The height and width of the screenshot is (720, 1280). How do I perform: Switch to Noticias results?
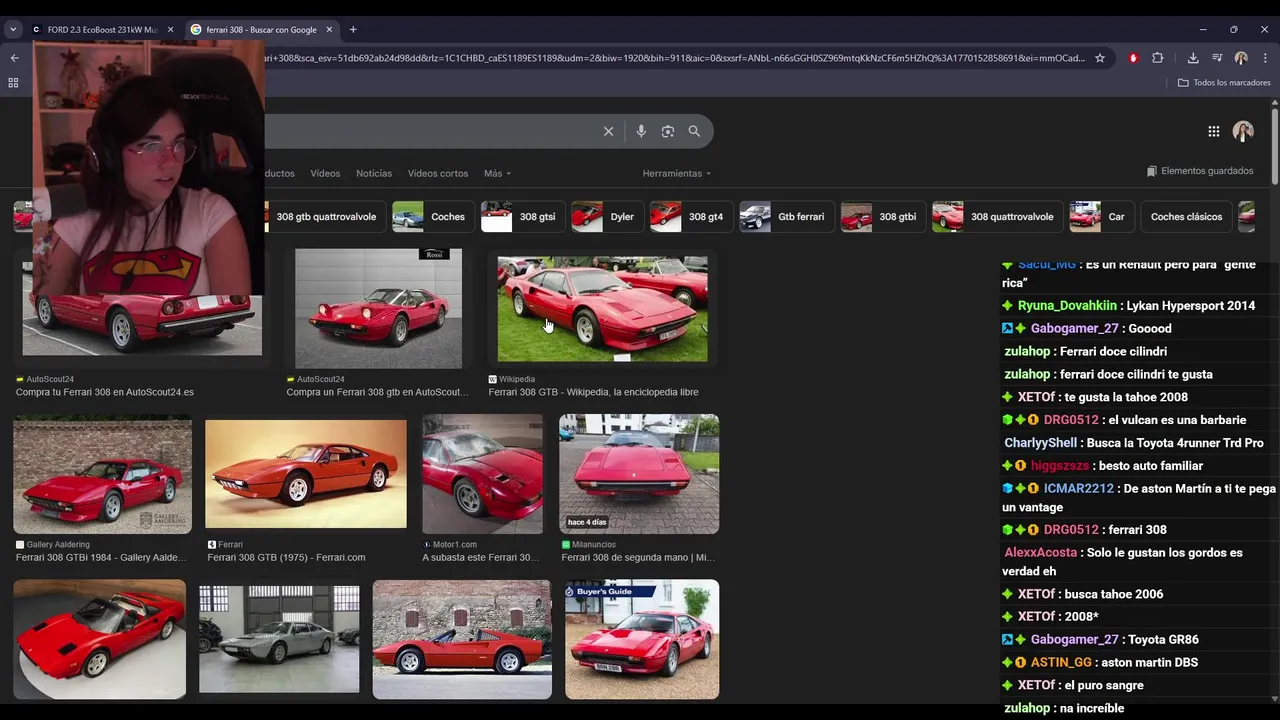pos(374,173)
